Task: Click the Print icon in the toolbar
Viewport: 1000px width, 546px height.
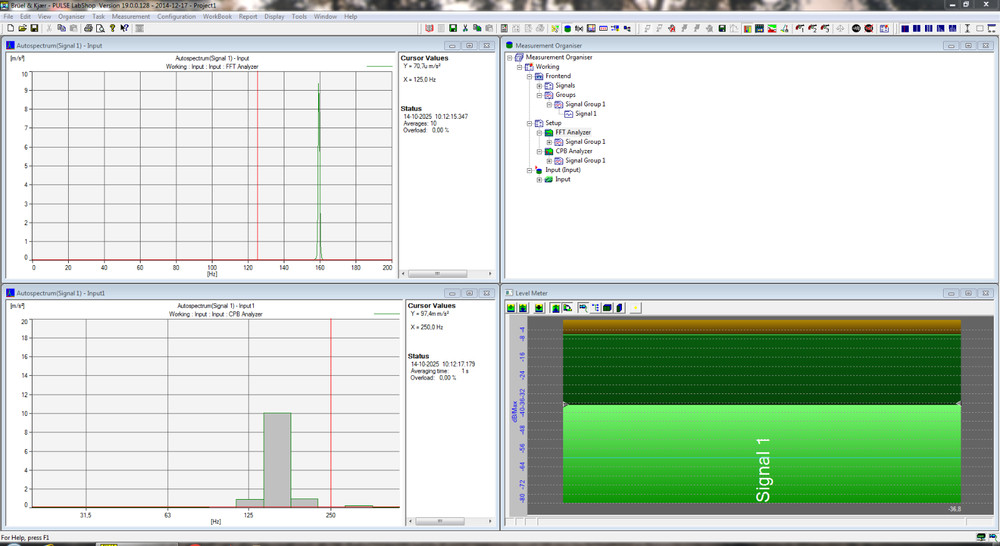Action: tap(87, 28)
